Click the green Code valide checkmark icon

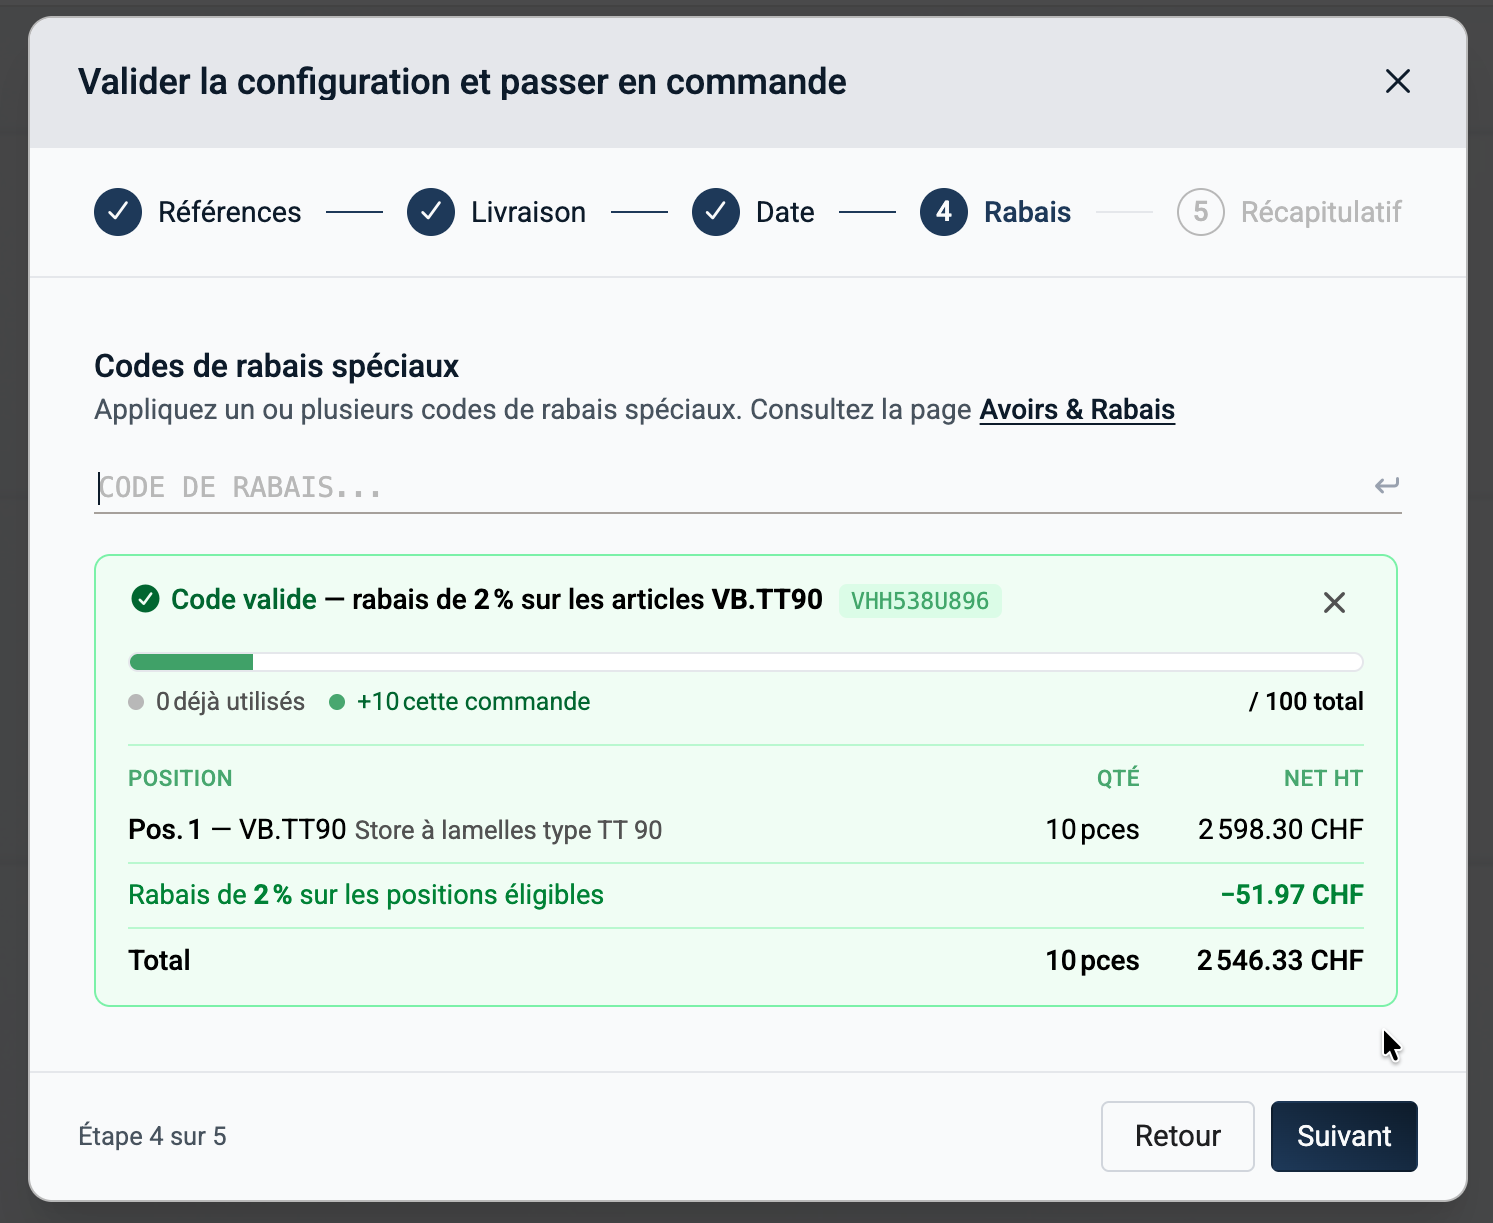pyautogui.click(x=145, y=599)
